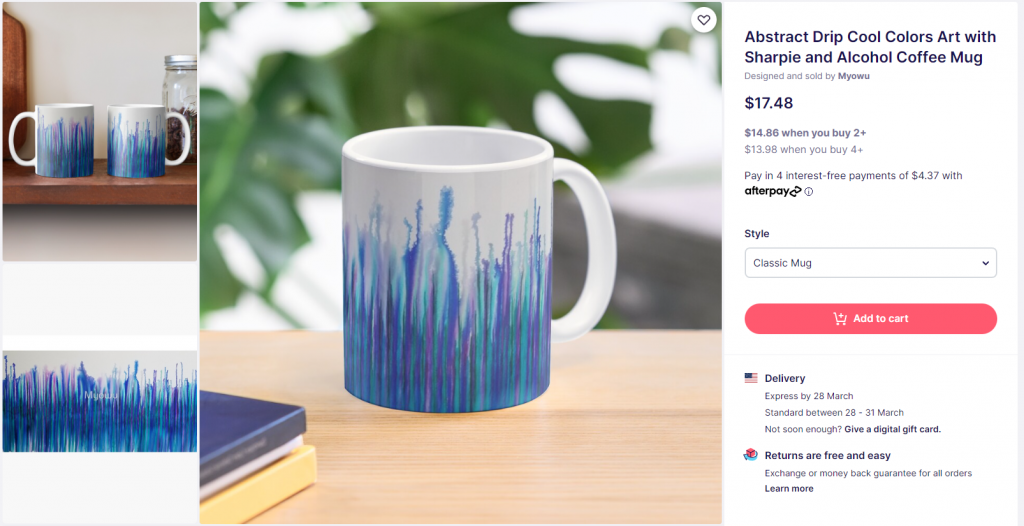Click the $14.86 buy 2+ discount text

805,132
